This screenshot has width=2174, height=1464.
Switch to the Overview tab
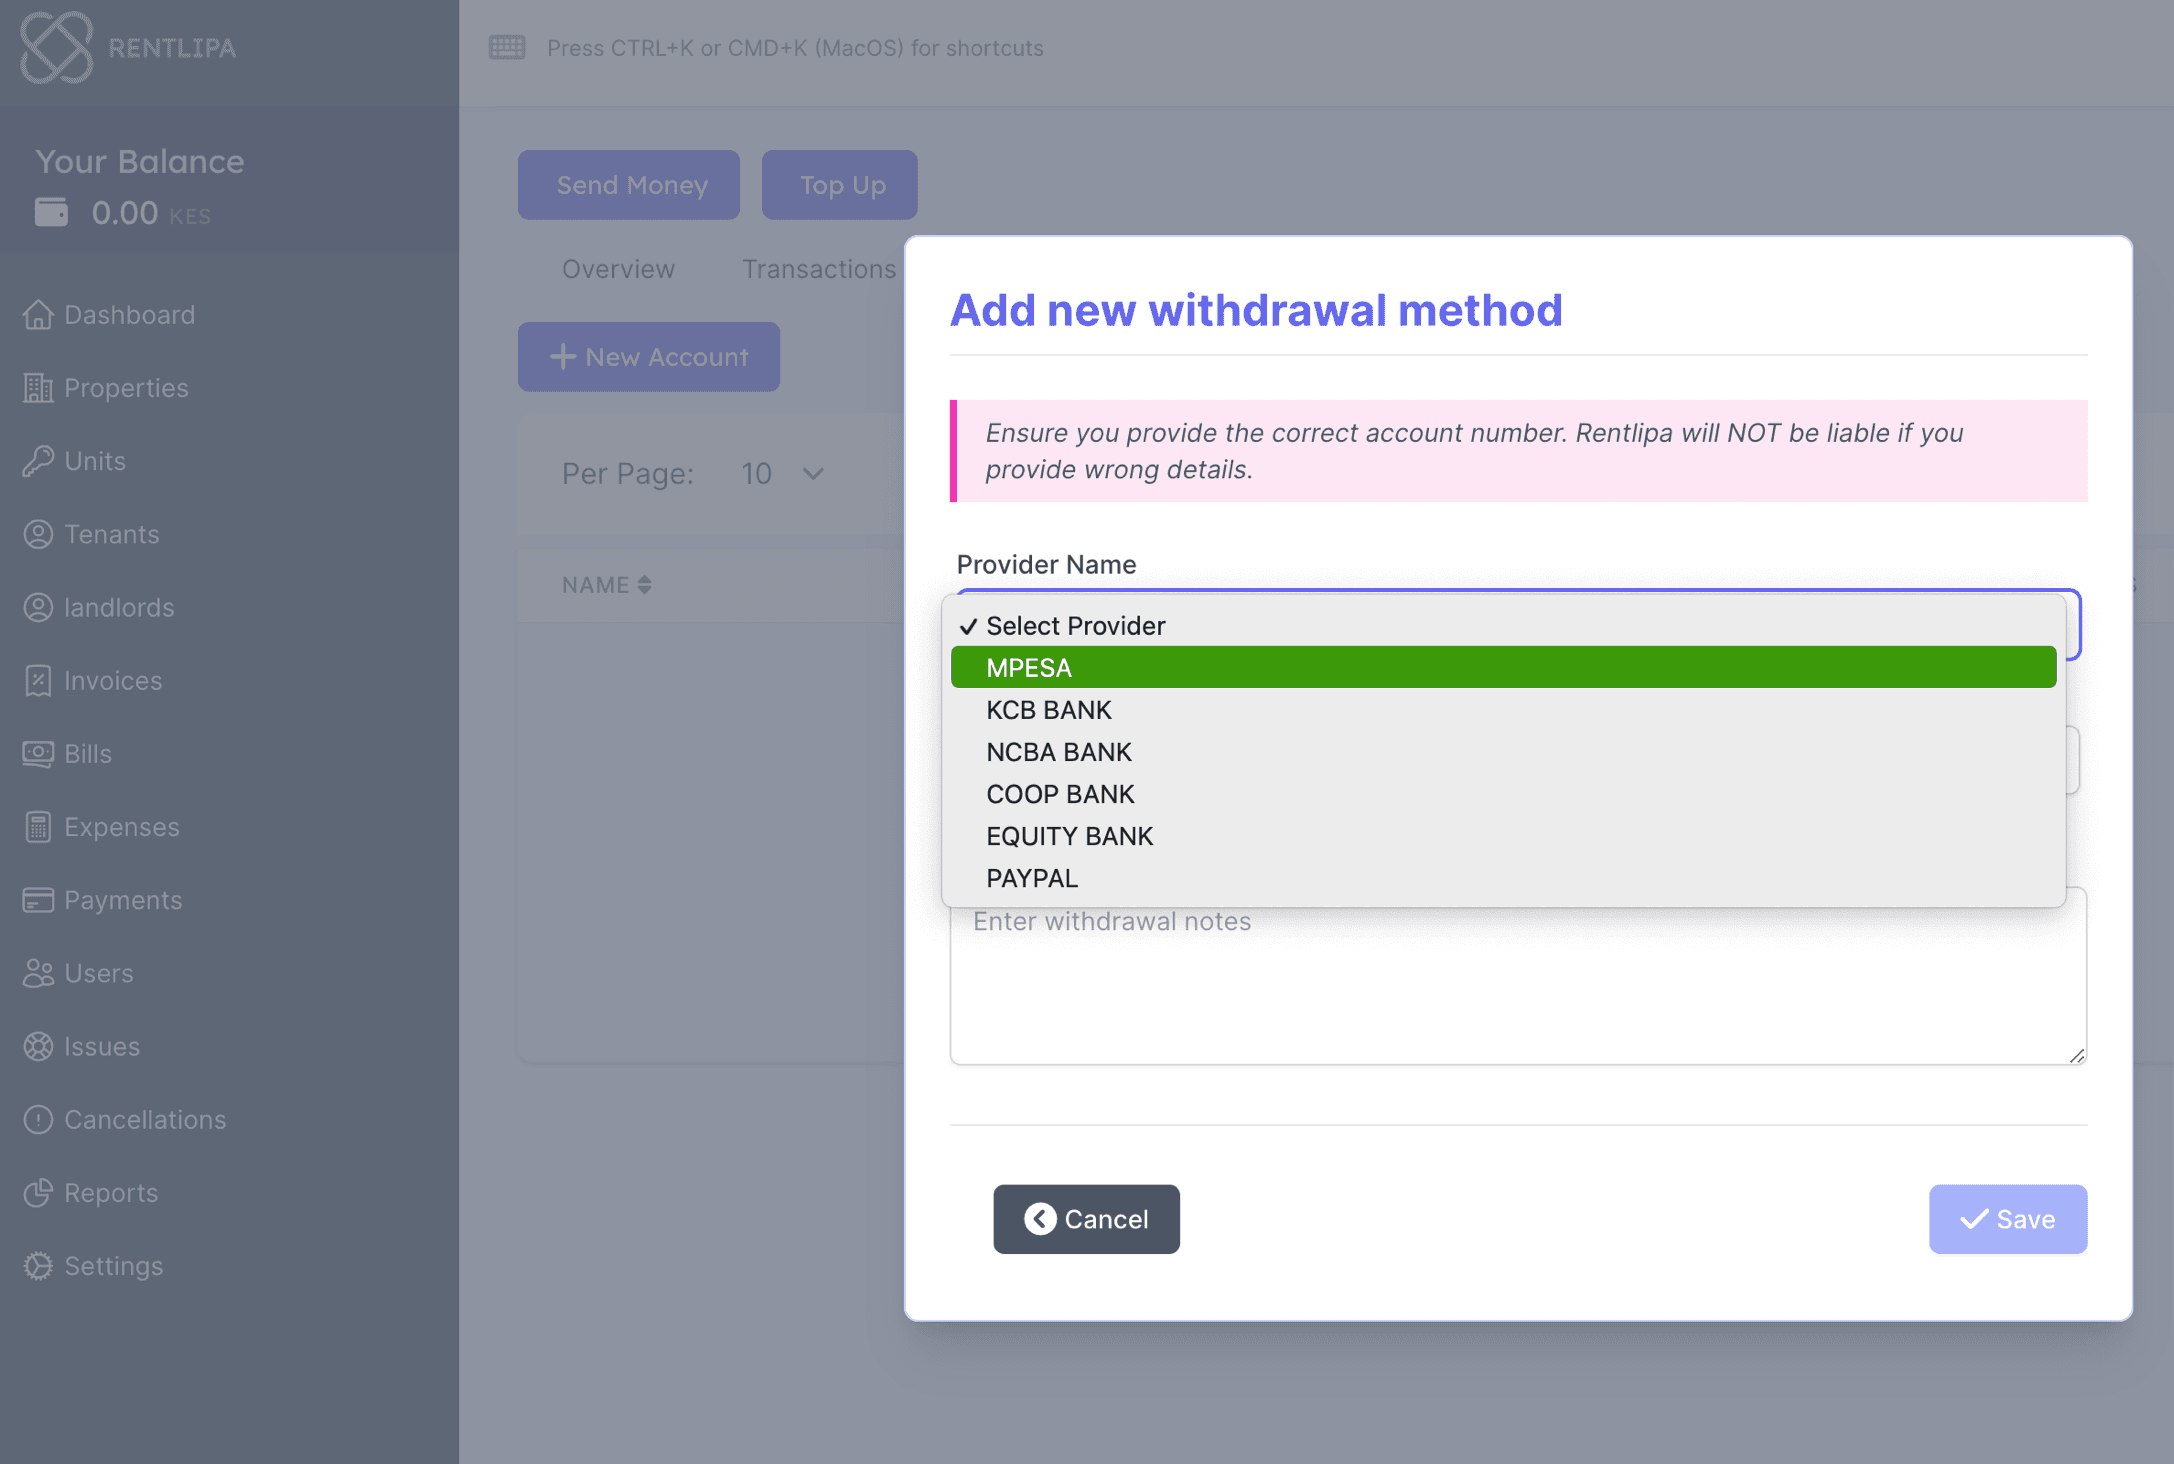pyautogui.click(x=618, y=269)
